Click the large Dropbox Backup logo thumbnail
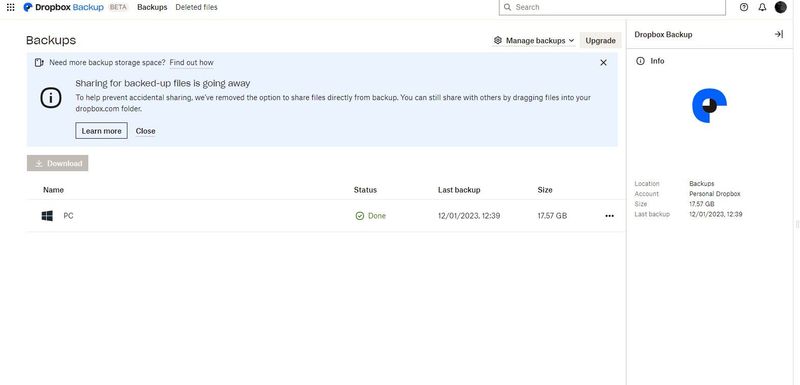Screen dimensions: 800x385 tap(709, 105)
